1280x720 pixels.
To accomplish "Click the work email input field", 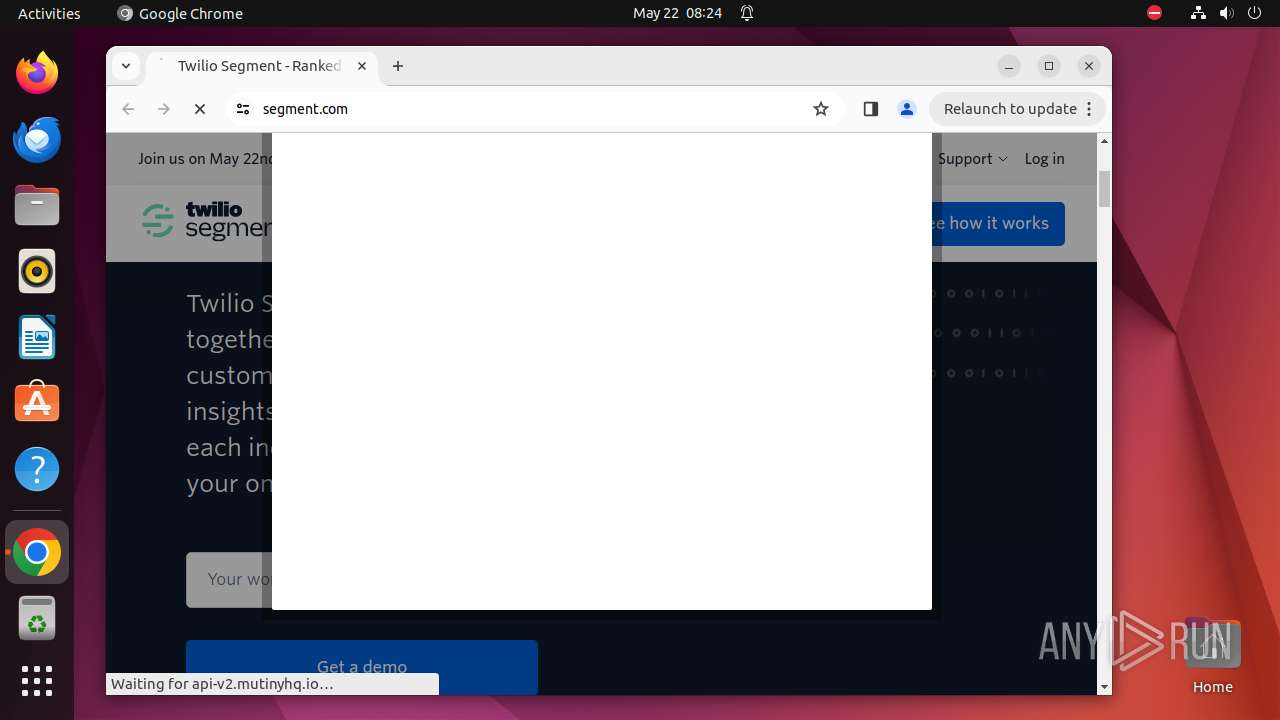I will coord(229,579).
